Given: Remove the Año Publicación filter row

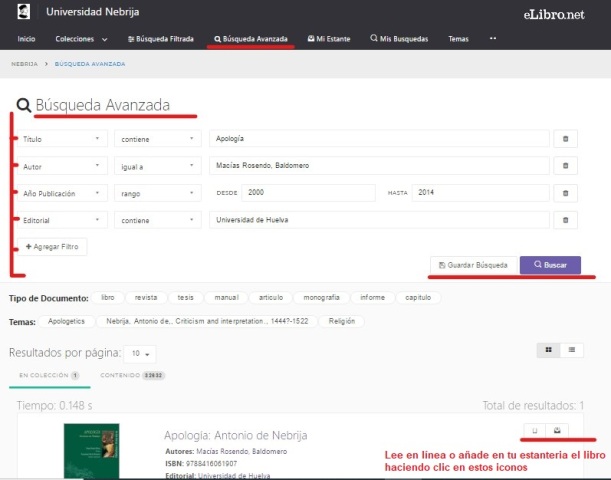Looking at the screenshot, I should 565,193.
